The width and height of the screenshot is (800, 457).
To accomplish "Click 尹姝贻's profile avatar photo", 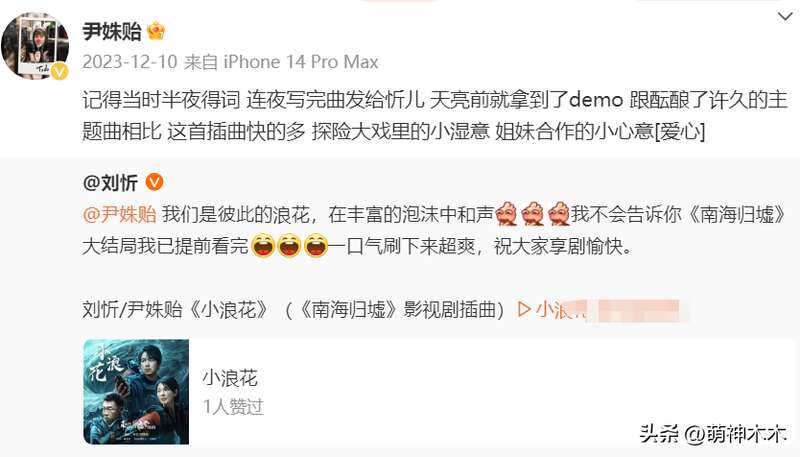I will point(35,46).
